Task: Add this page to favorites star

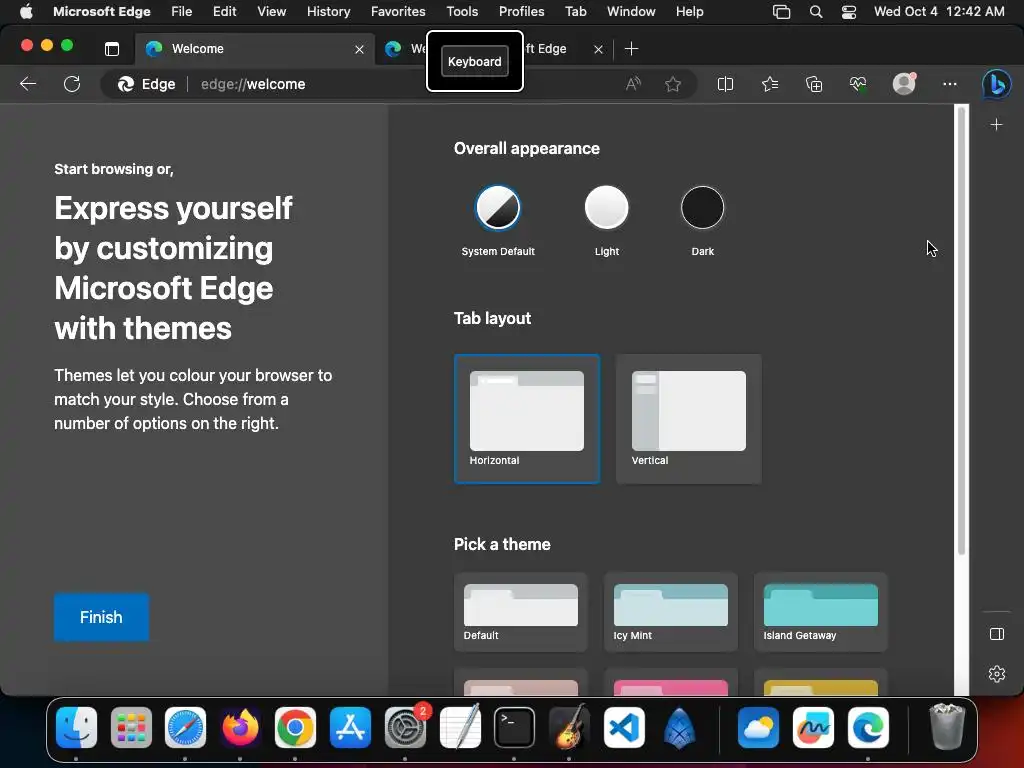Action: 673,84
